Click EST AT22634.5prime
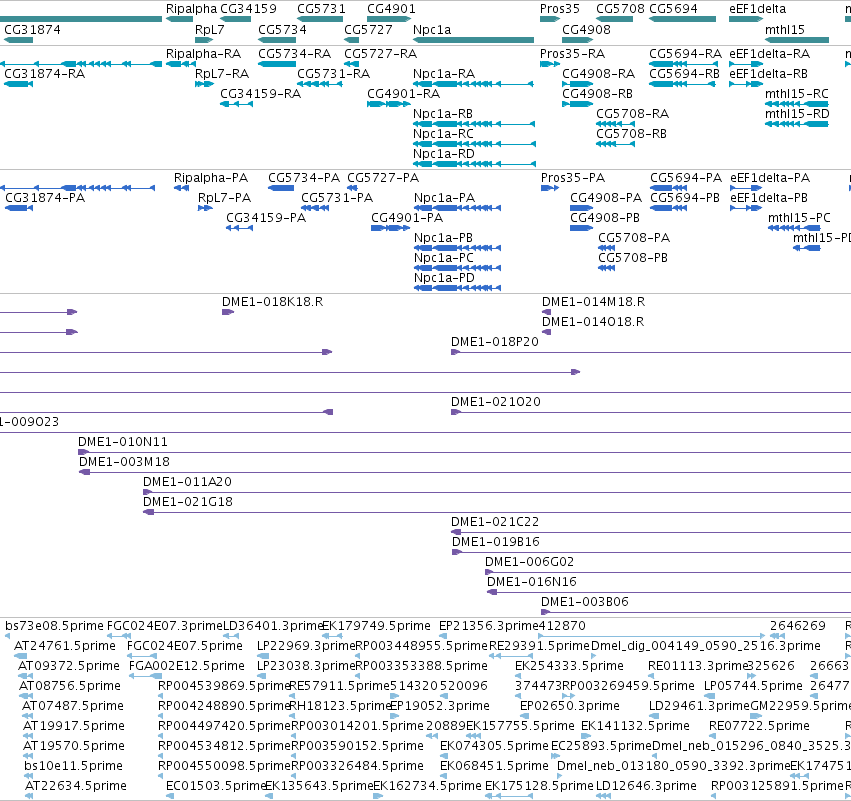This screenshot has height=801, width=851. [75, 786]
